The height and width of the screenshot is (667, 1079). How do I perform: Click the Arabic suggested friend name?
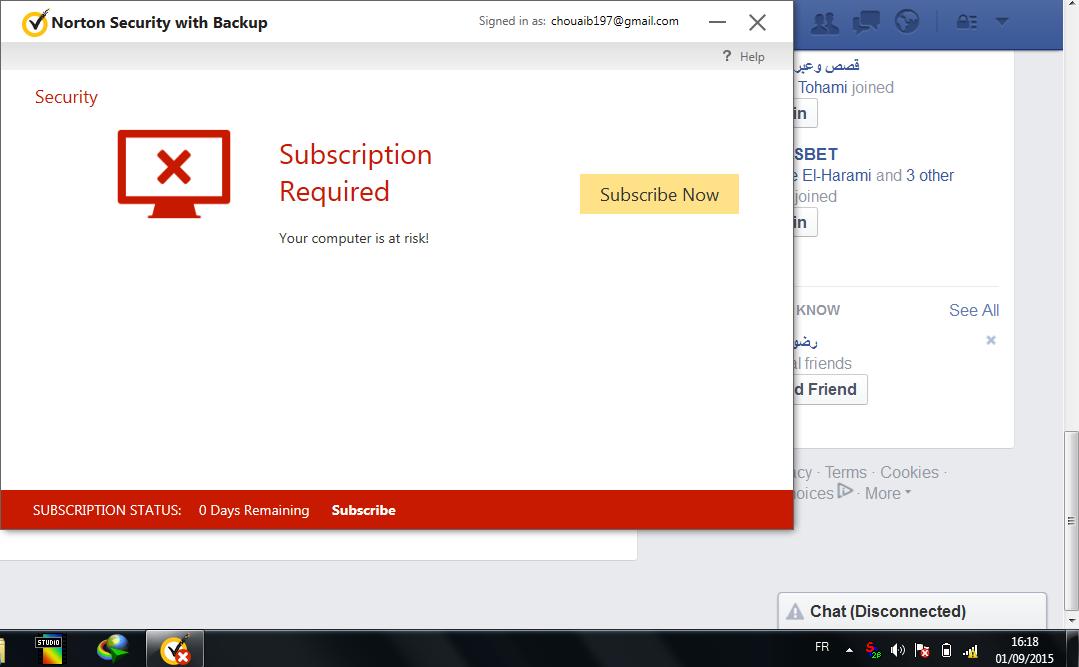(x=805, y=341)
